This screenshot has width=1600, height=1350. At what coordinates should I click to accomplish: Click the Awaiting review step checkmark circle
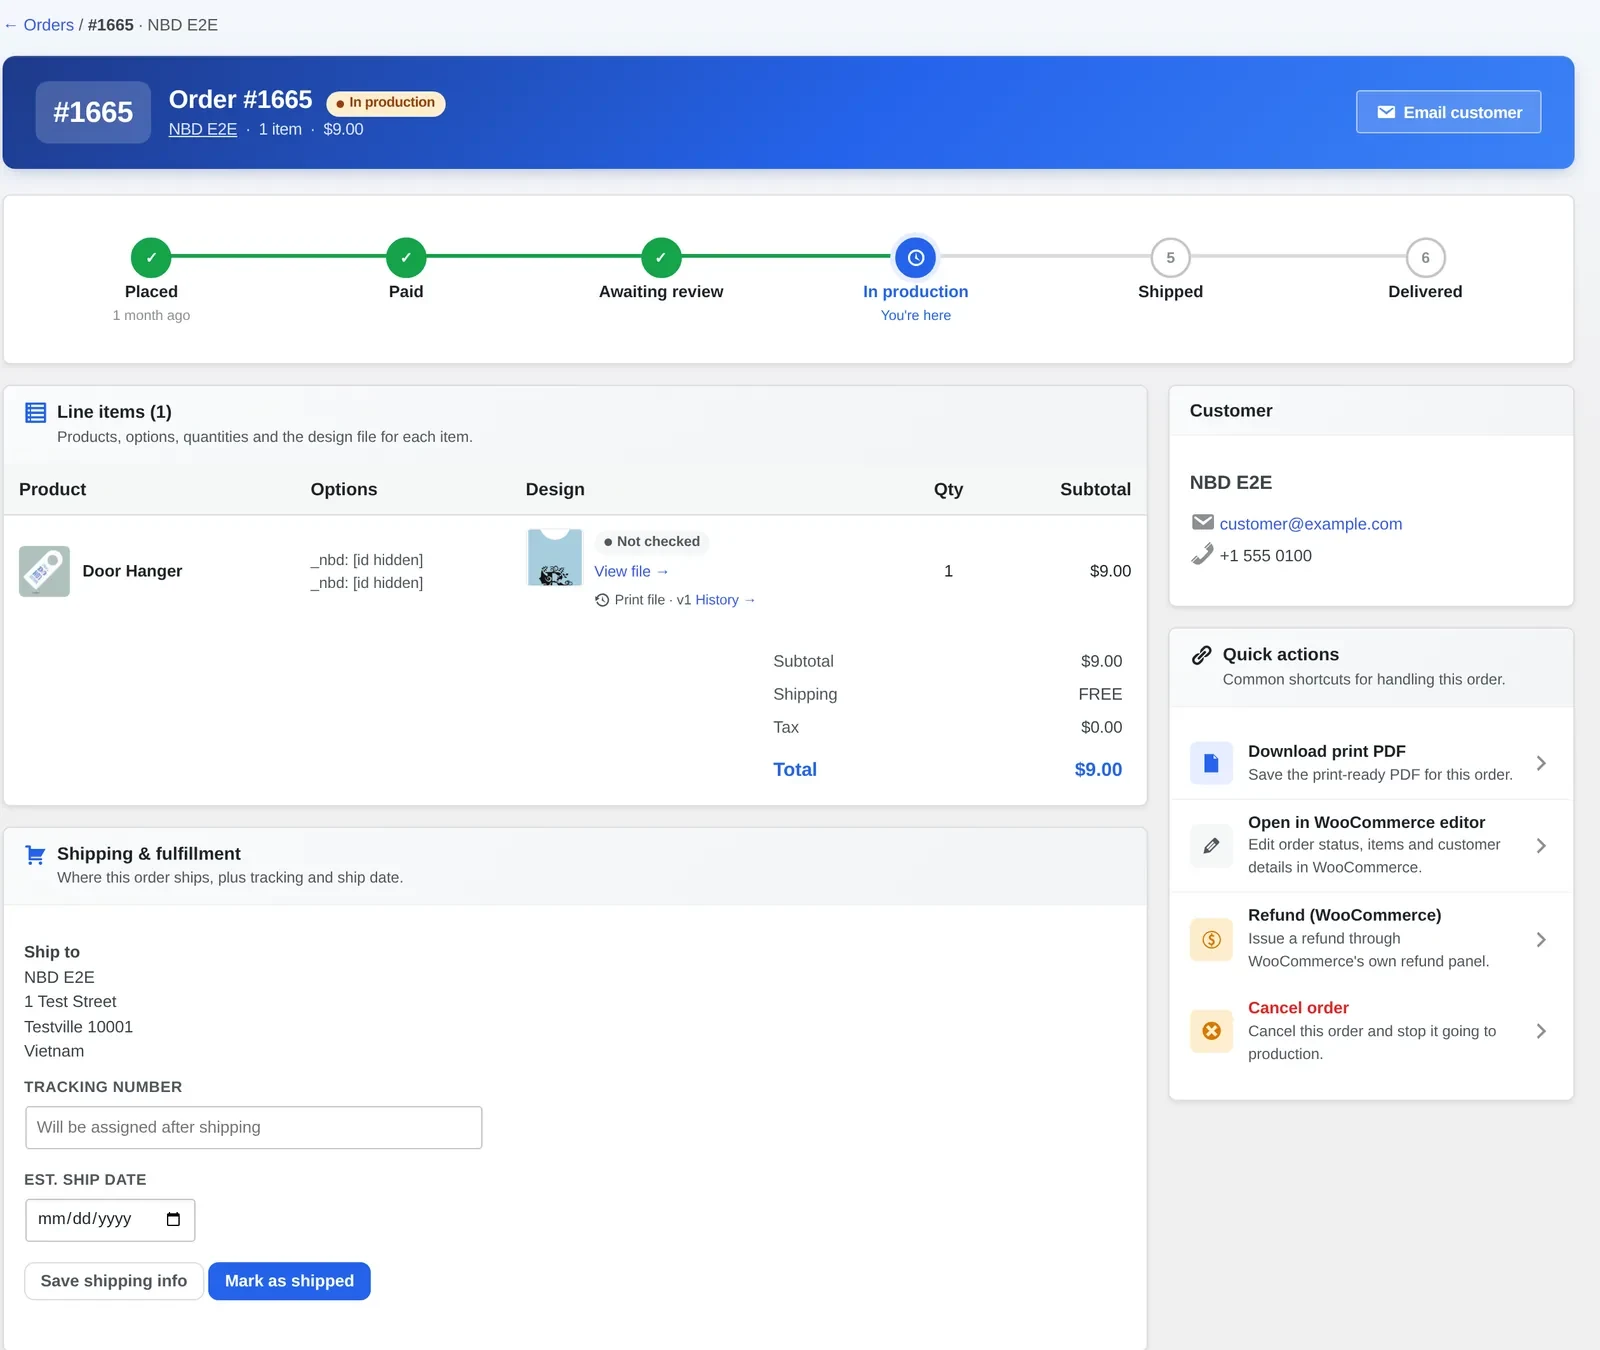(661, 257)
